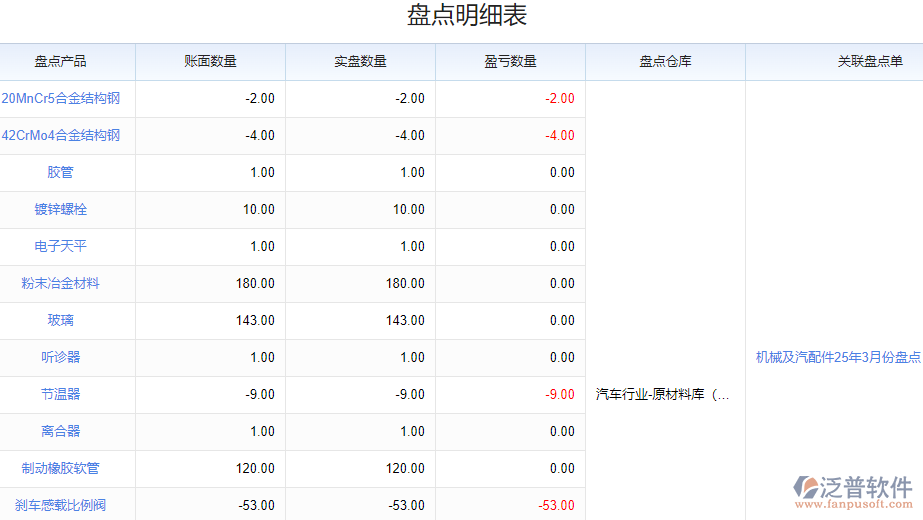The image size is (923, 520).
Task: Click the 胶管 product link
Action: click(61, 172)
